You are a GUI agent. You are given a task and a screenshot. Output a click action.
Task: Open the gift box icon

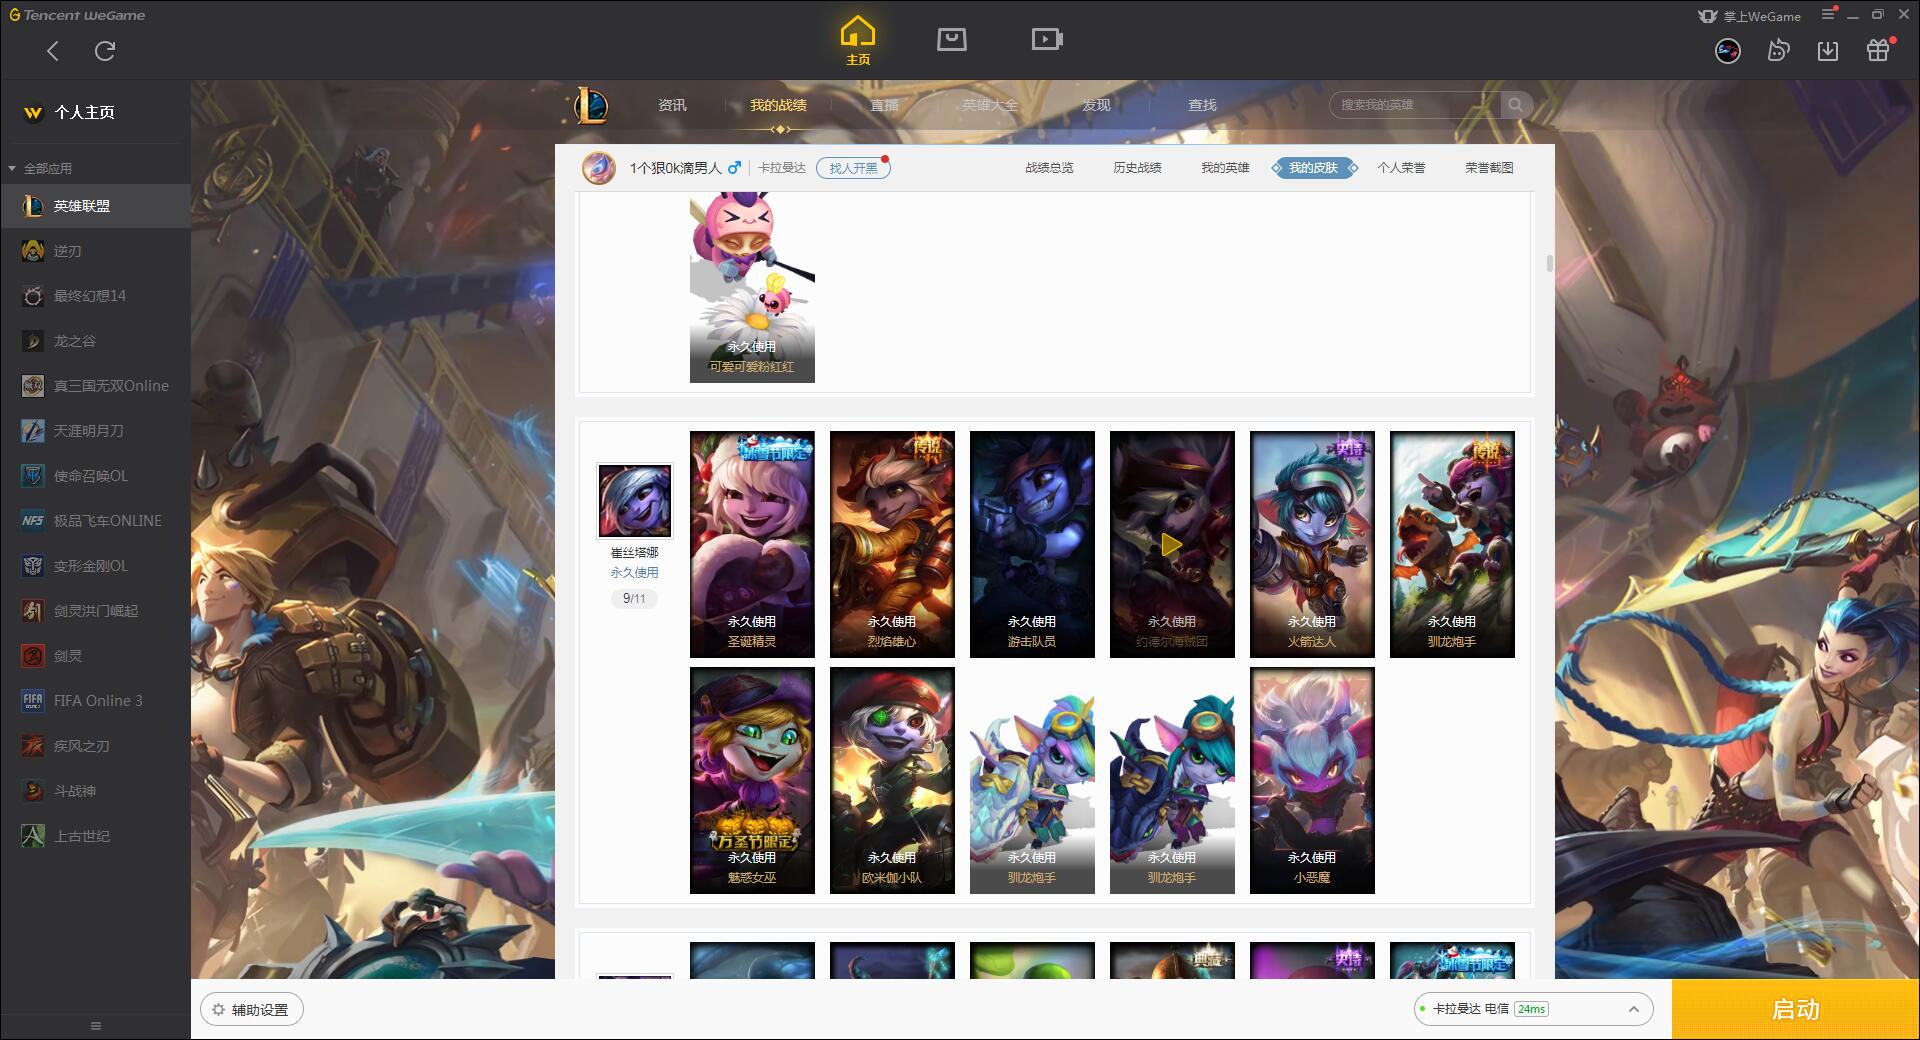(1878, 50)
